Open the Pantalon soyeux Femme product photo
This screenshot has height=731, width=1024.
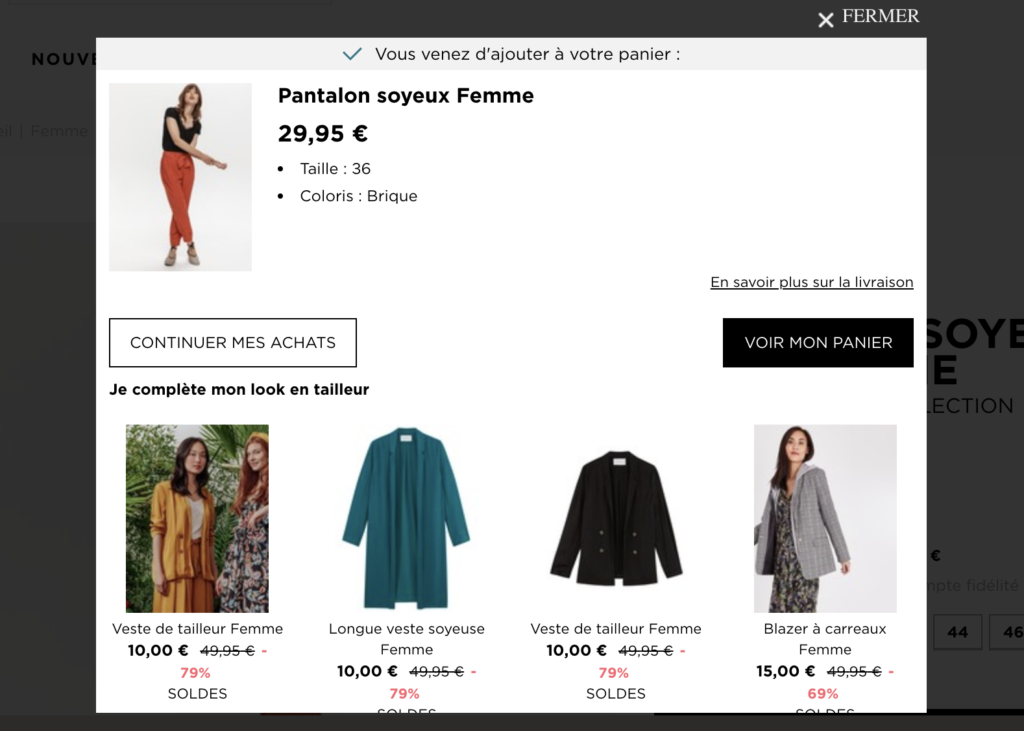click(180, 177)
